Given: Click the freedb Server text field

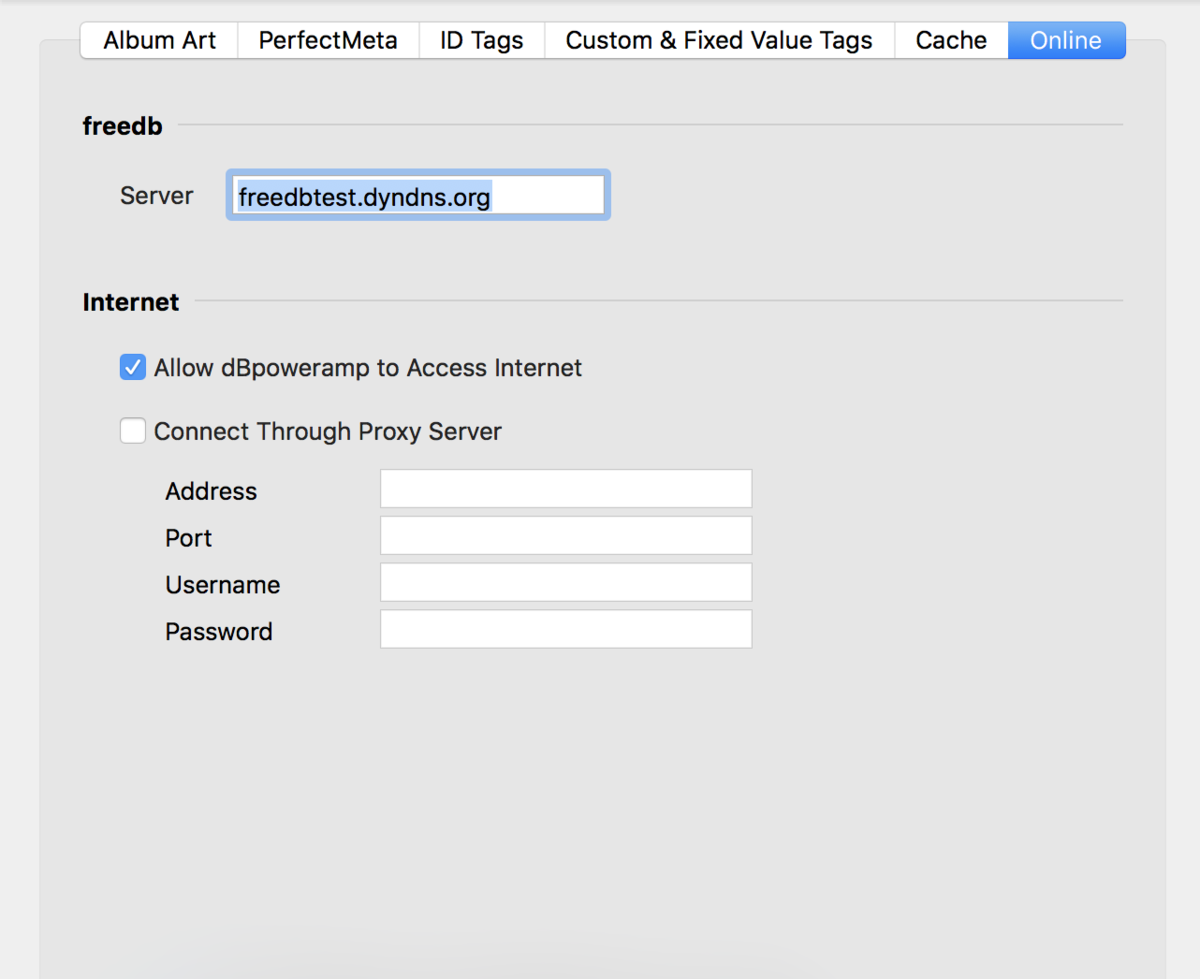Looking at the screenshot, I should pyautogui.click(x=418, y=195).
